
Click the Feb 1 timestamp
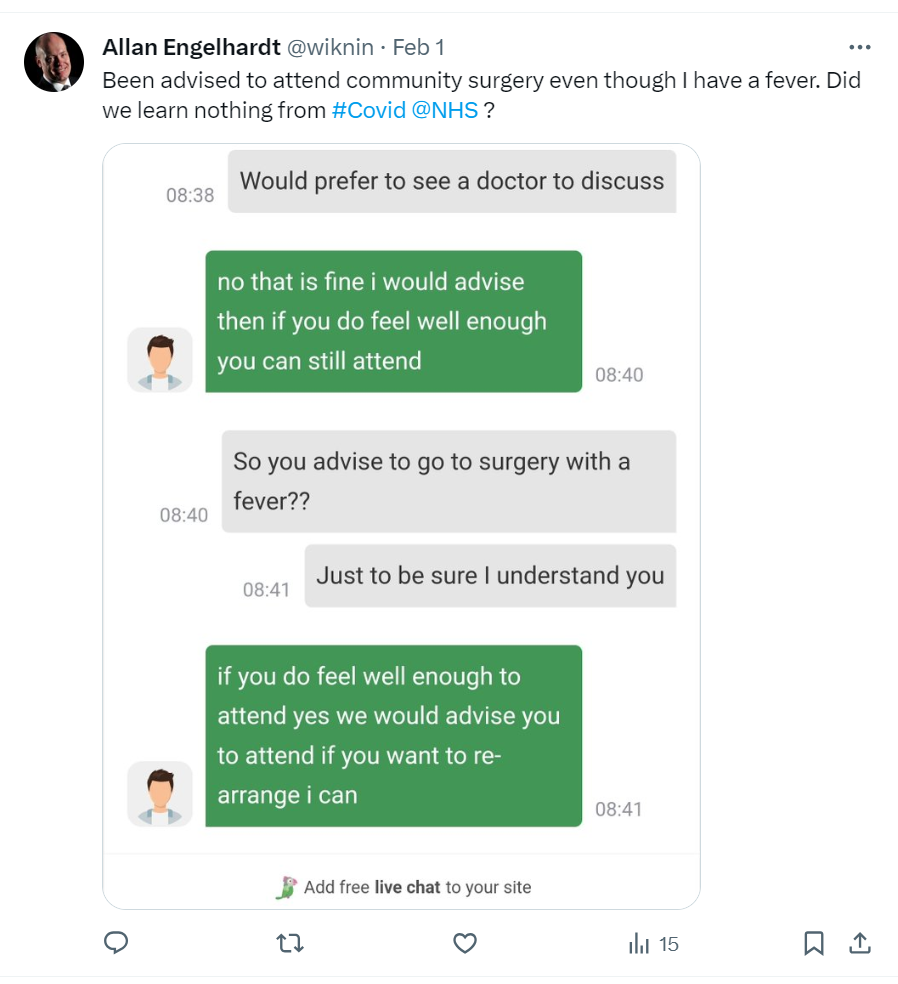(419, 47)
